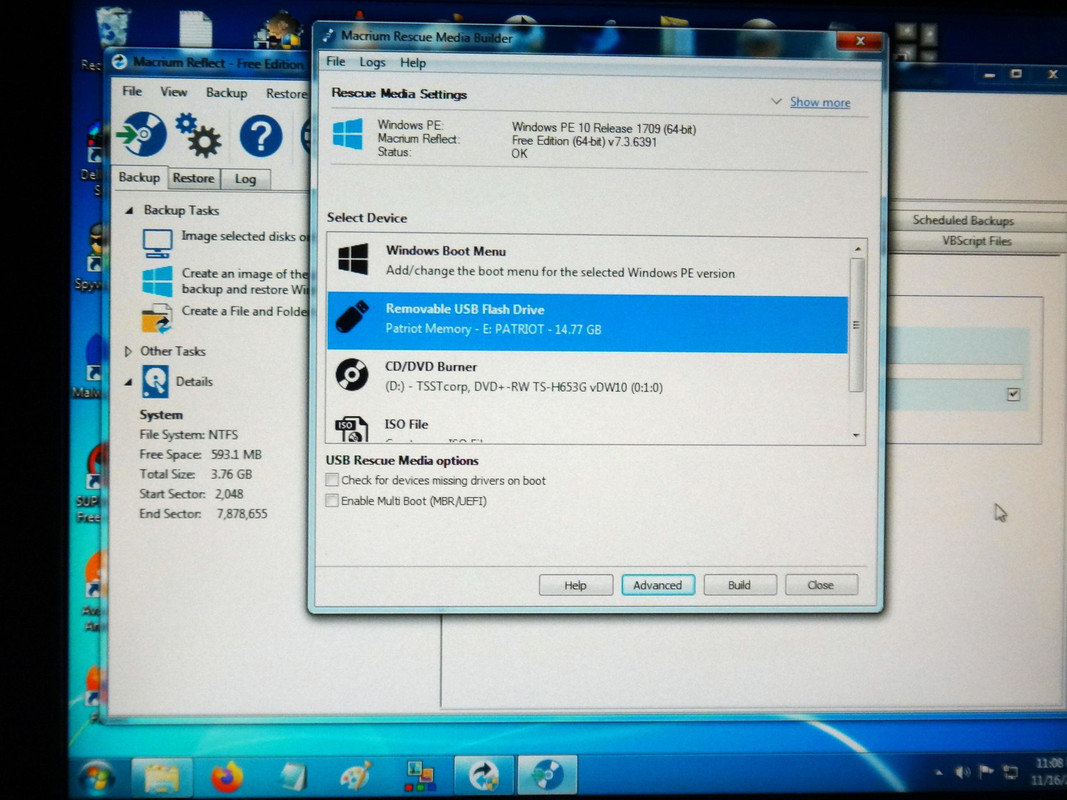Open settings gears icon in Macrium Reflect toolbar
Image resolution: width=1067 pixels, height=800 pixels.
tap(198, 135)
